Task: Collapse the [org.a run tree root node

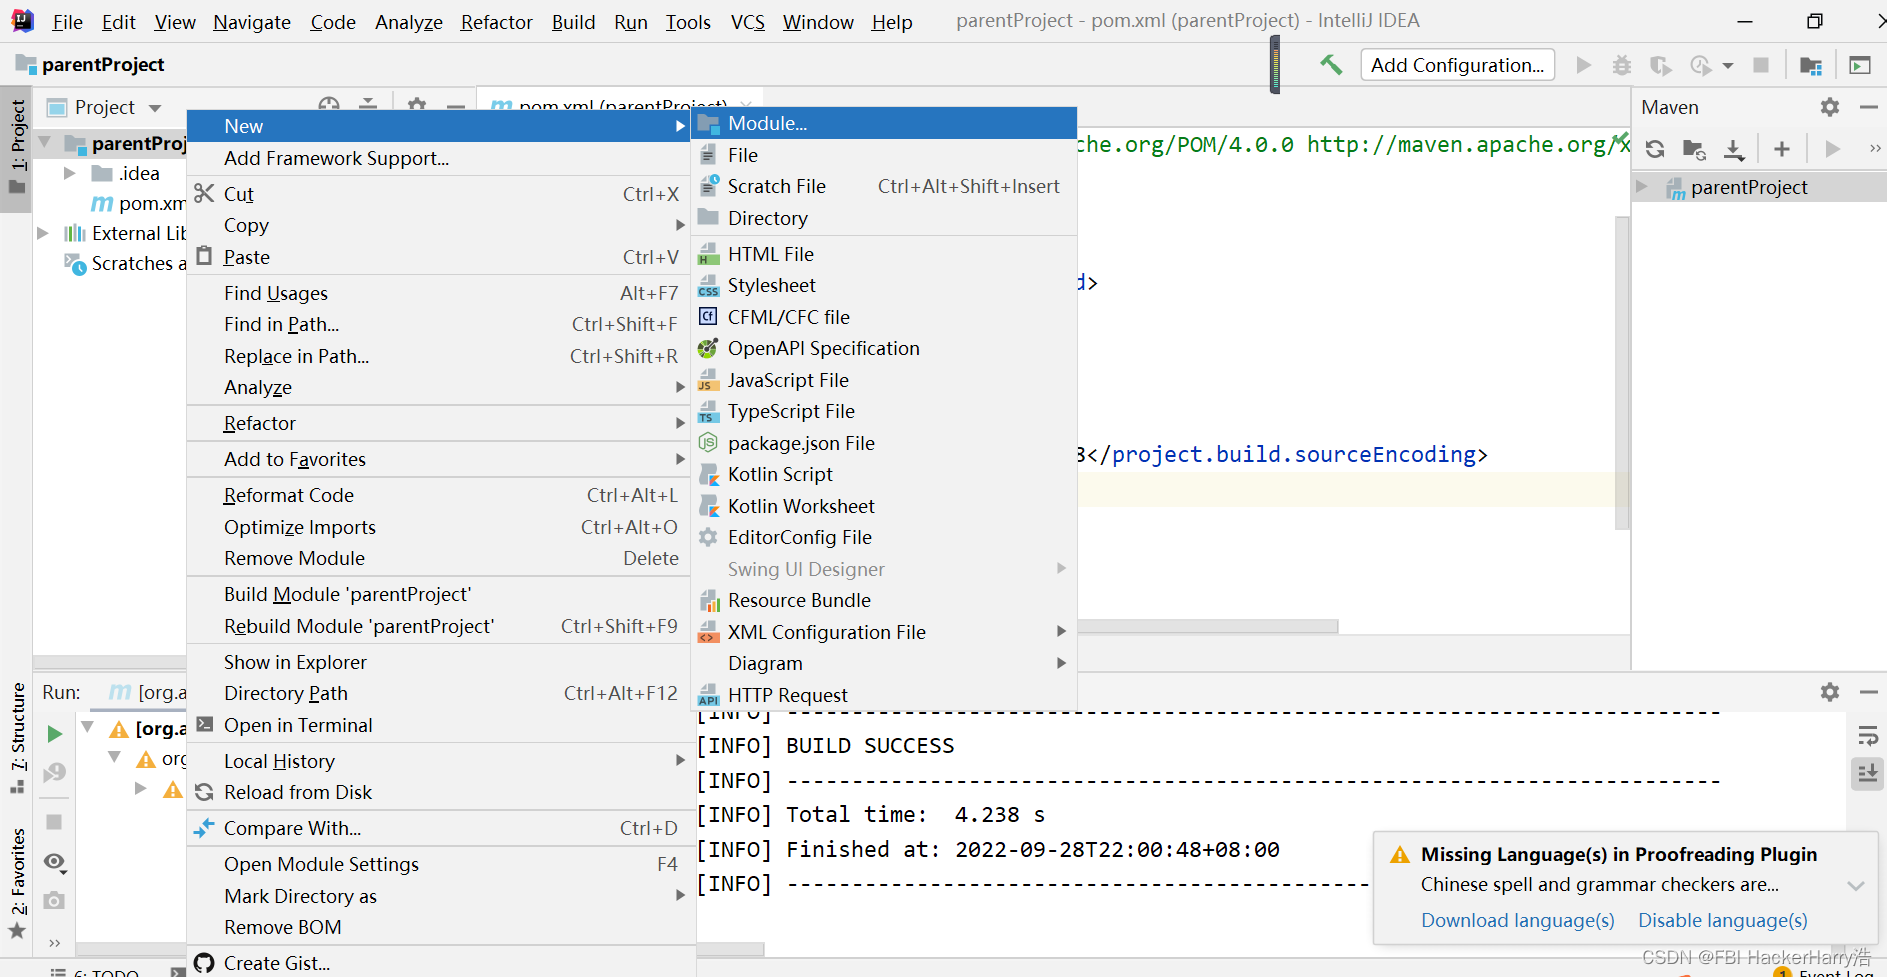Action: pos(88,728)
